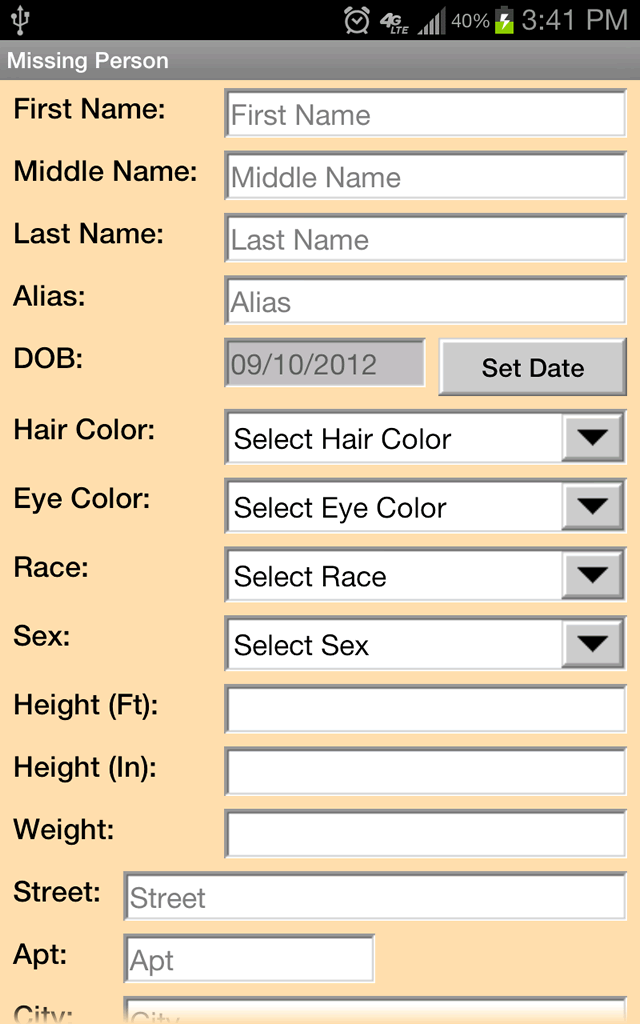Tap the Middle Name text field
The width and height of the screenshot is (640, 1024).
pos(425,178)
